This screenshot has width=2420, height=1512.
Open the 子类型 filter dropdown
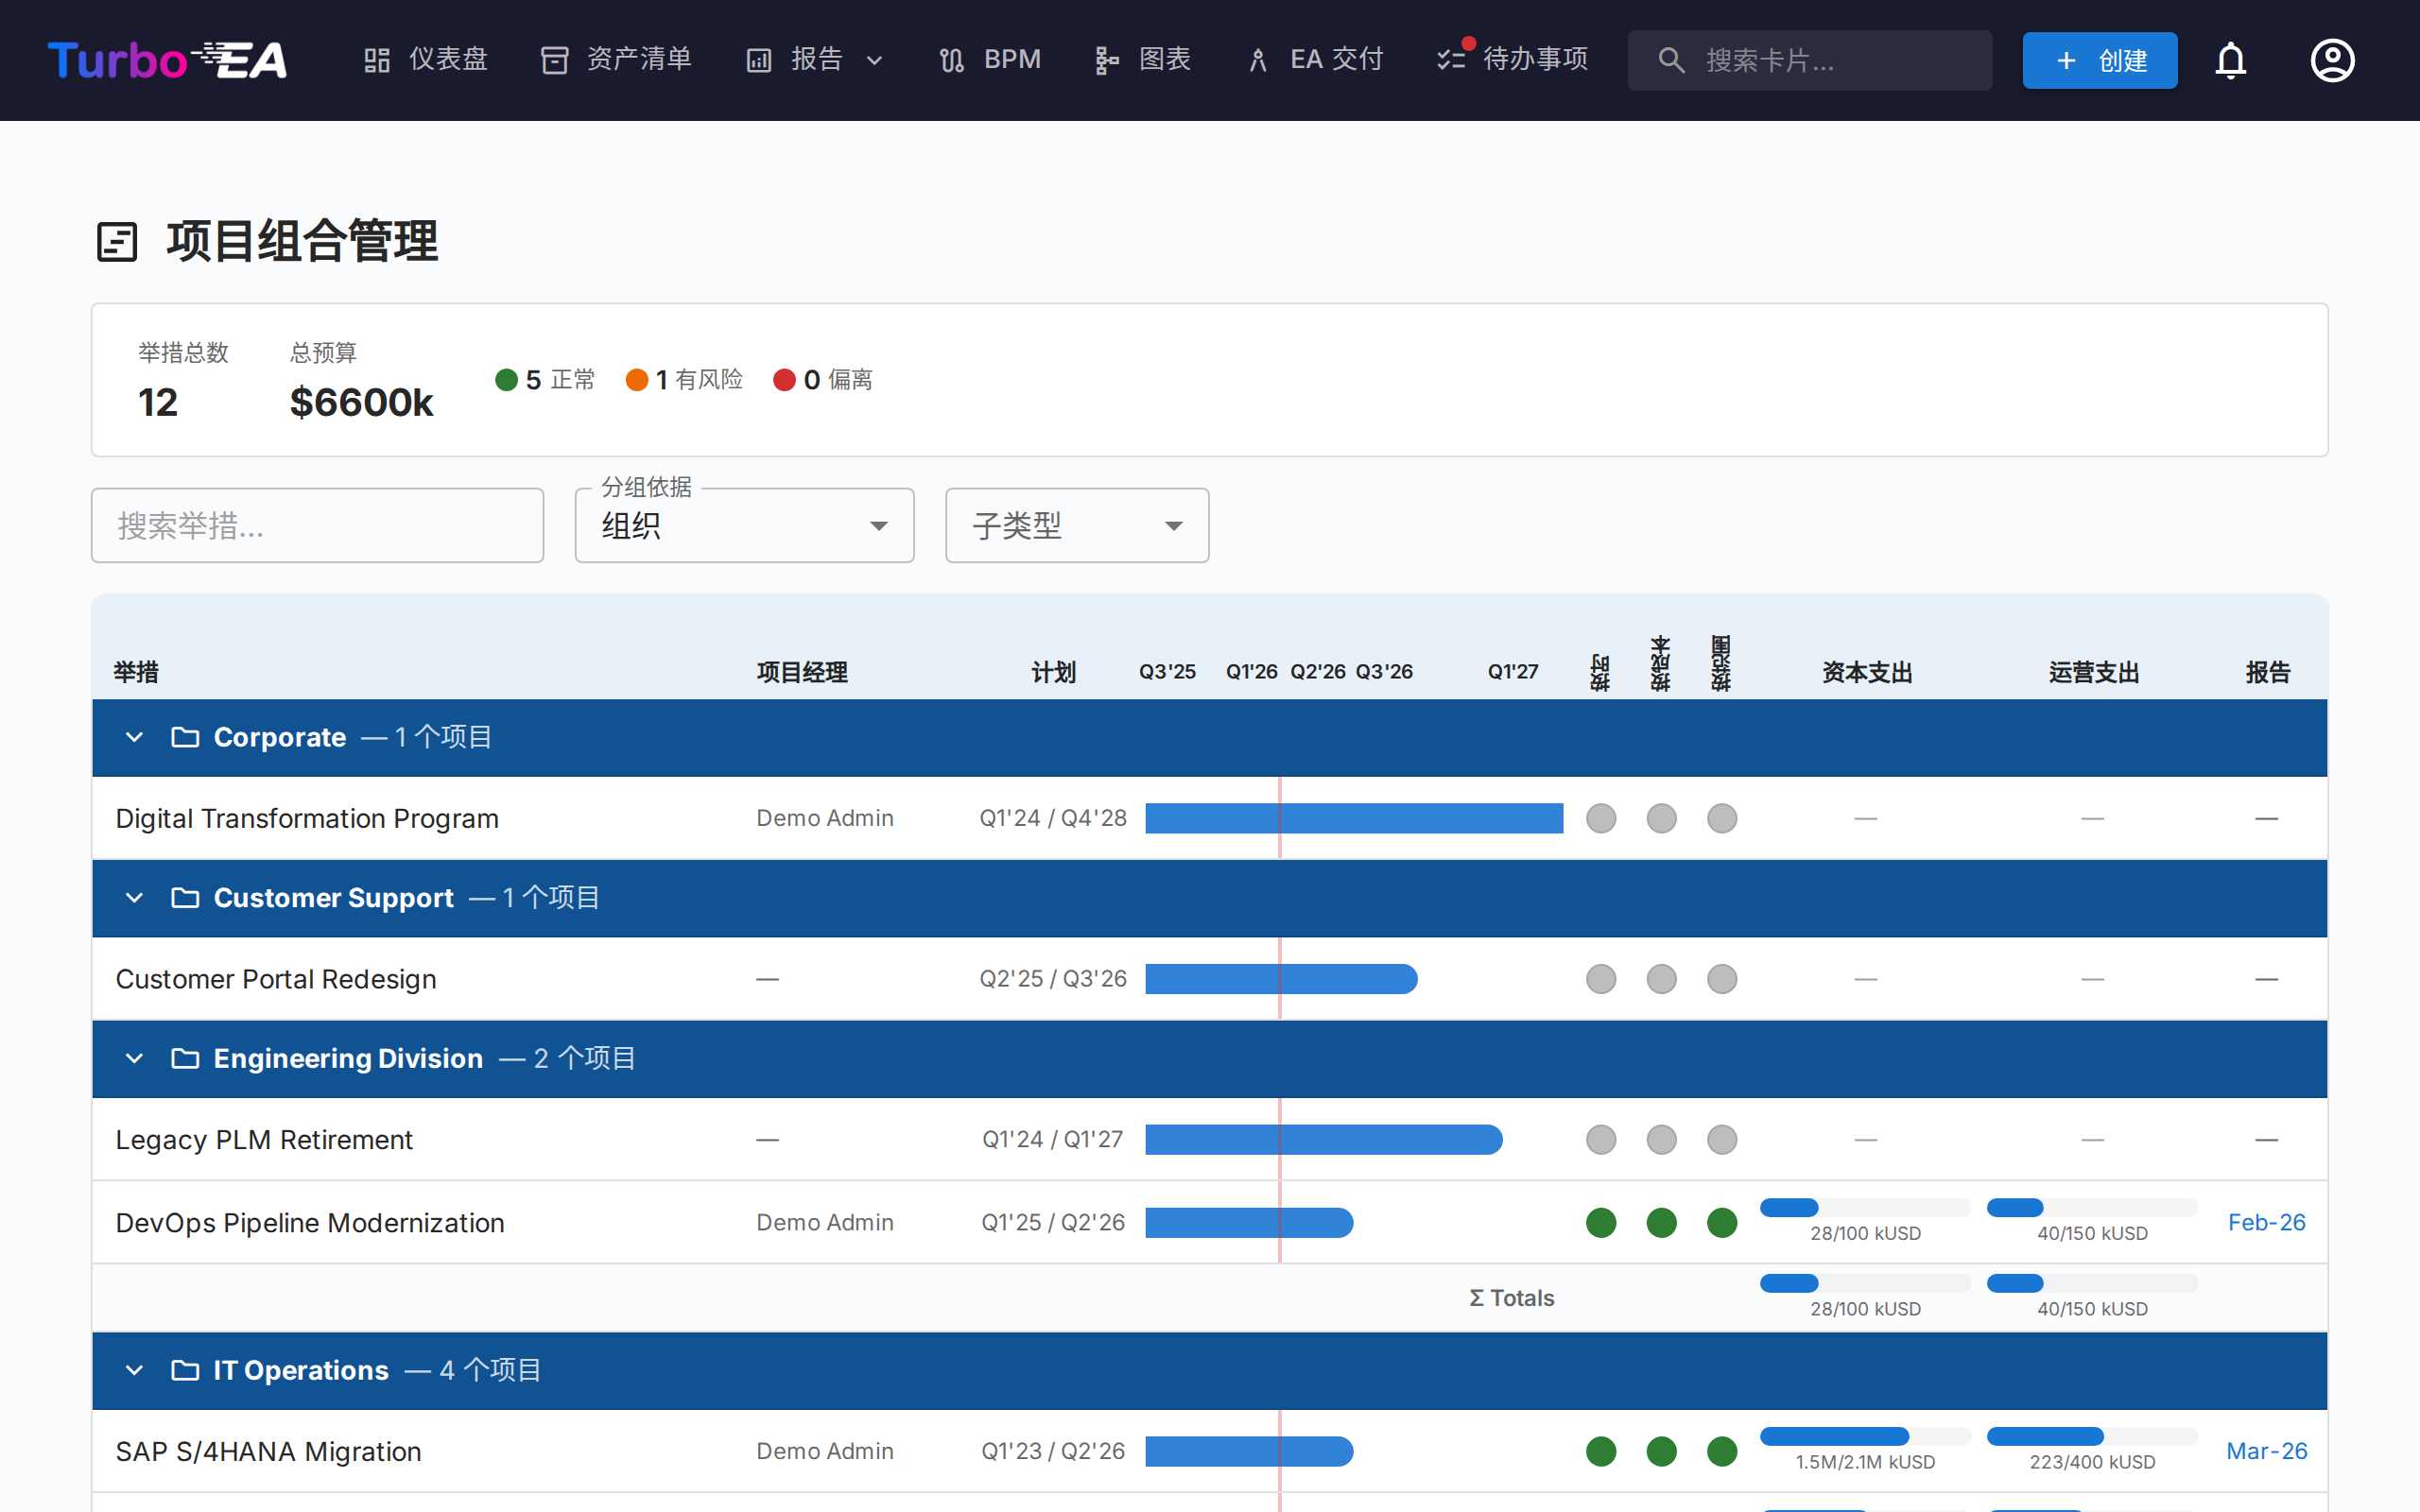(1076, 526)
